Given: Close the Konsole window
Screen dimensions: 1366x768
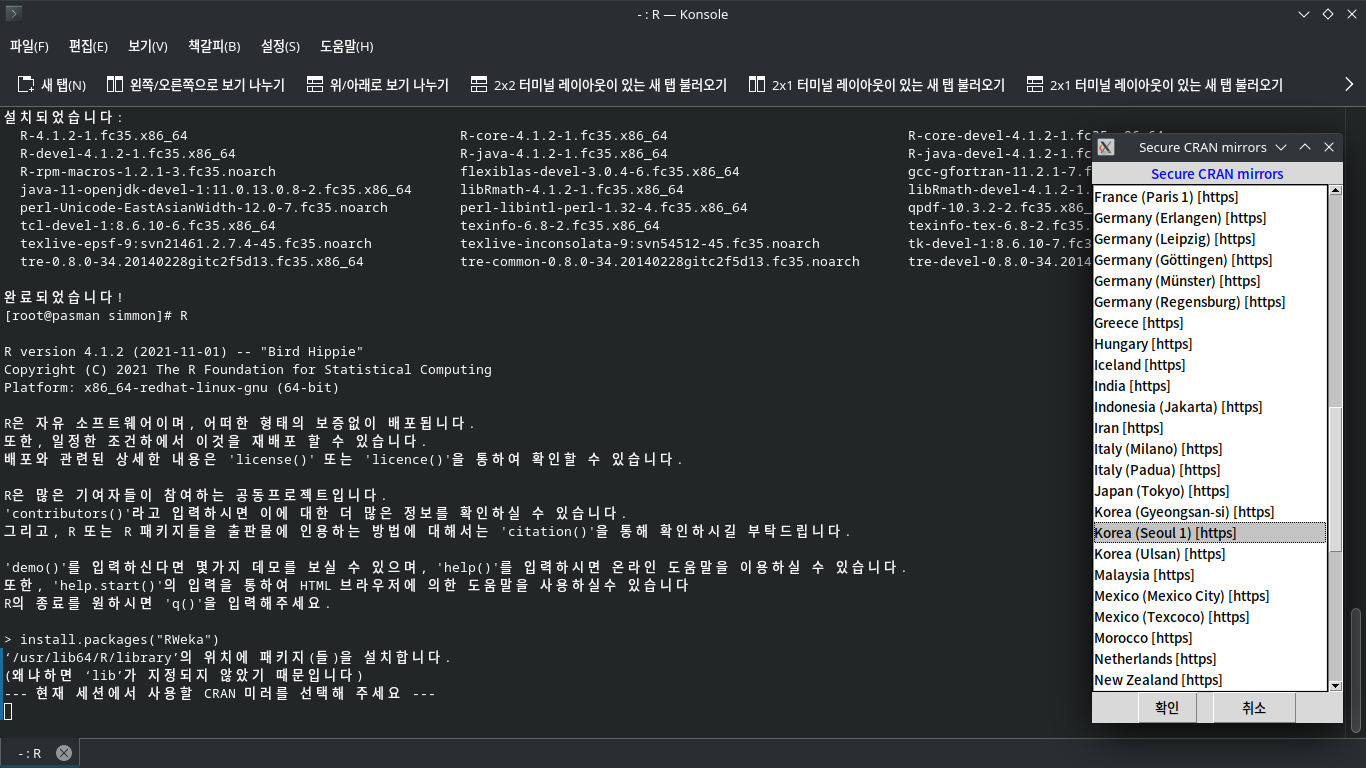Looking at the screenshot, I should pyautogui.click(x=1351, y=14).
